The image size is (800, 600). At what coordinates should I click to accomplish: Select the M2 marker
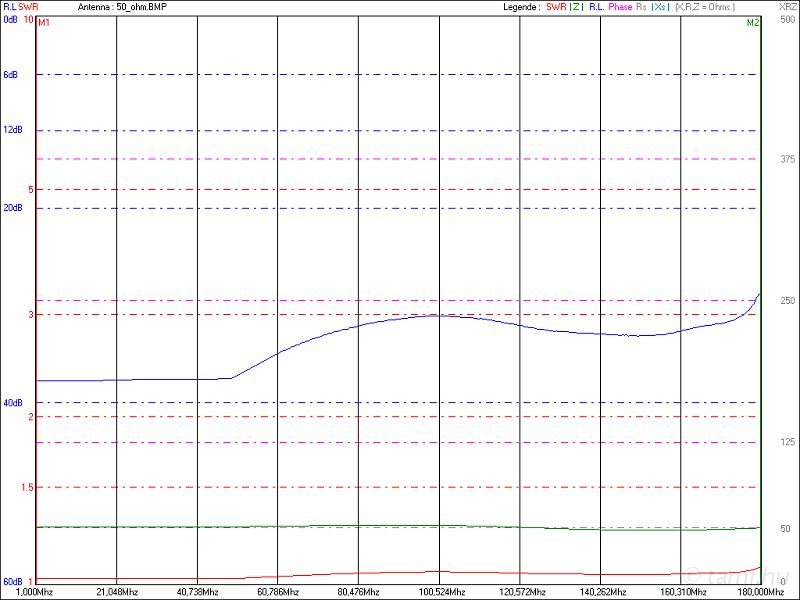(x=752, y=22)
